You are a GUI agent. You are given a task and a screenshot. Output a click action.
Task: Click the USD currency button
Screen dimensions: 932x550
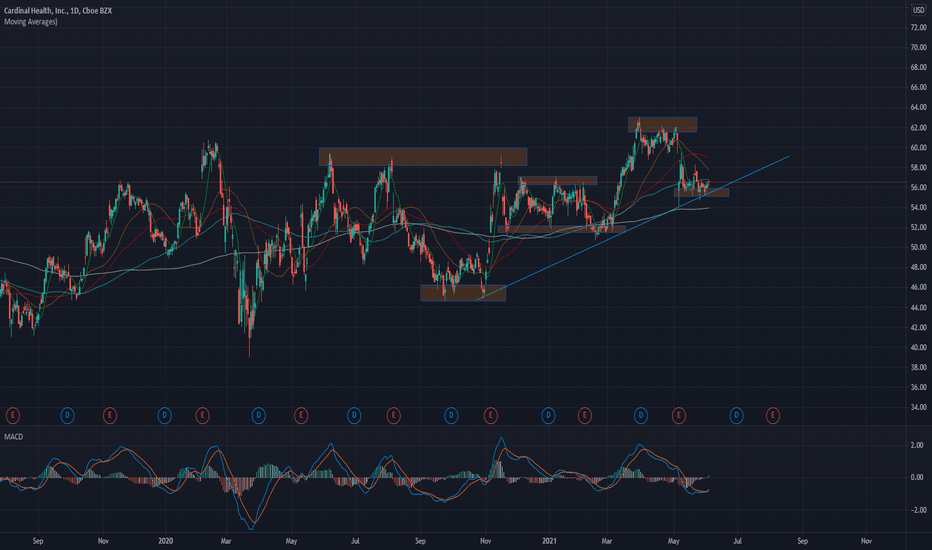click(918, 10)
